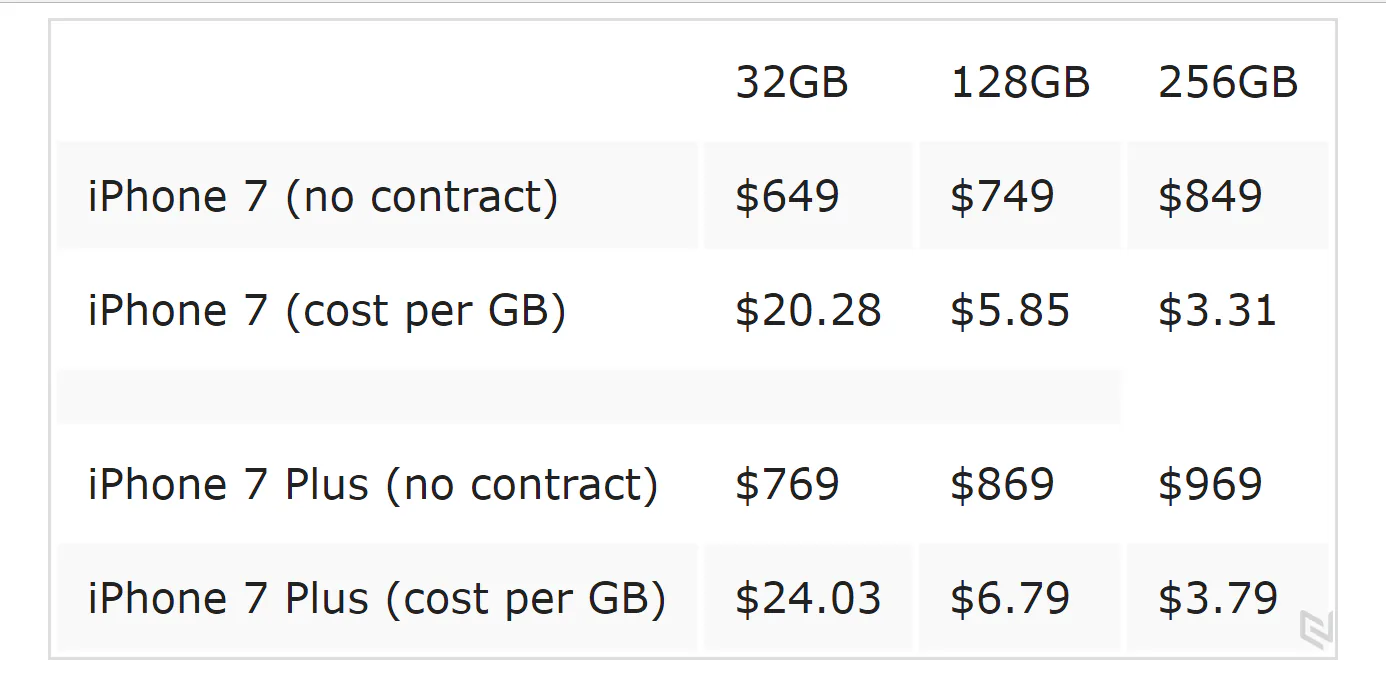Select the $649 price cell

[787, 196]
